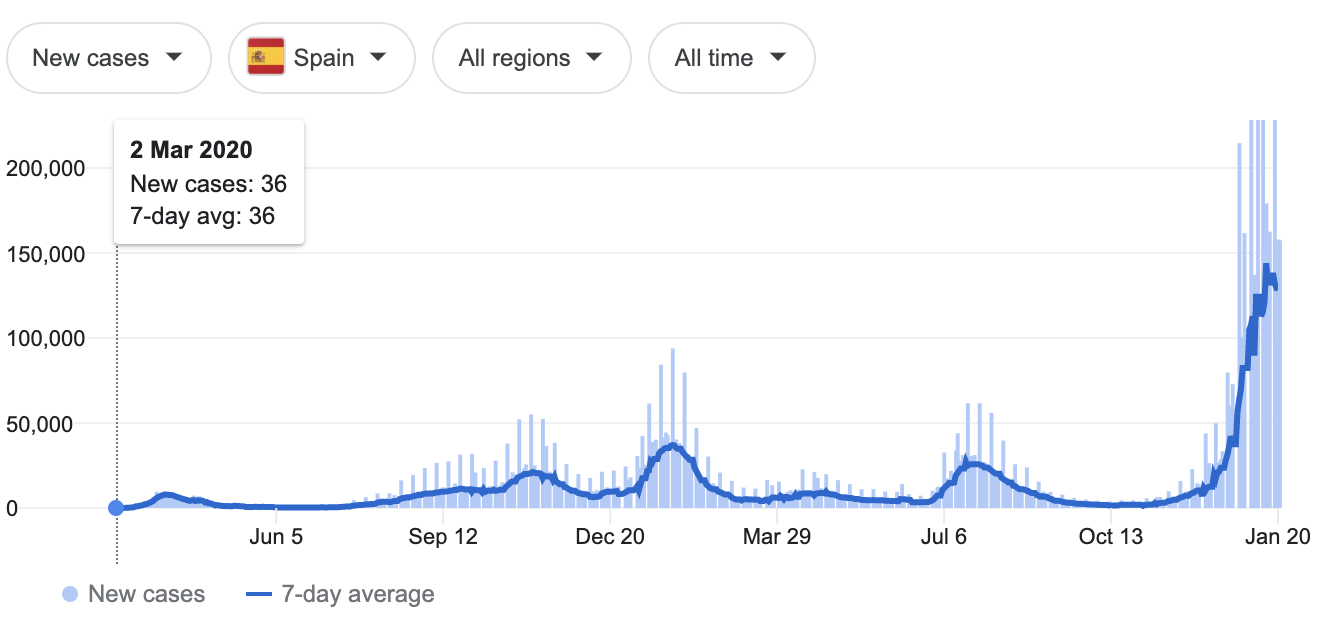Click the arrow icon beside All time
This screenshot has height=620, width=1330.
click(778, 57)
